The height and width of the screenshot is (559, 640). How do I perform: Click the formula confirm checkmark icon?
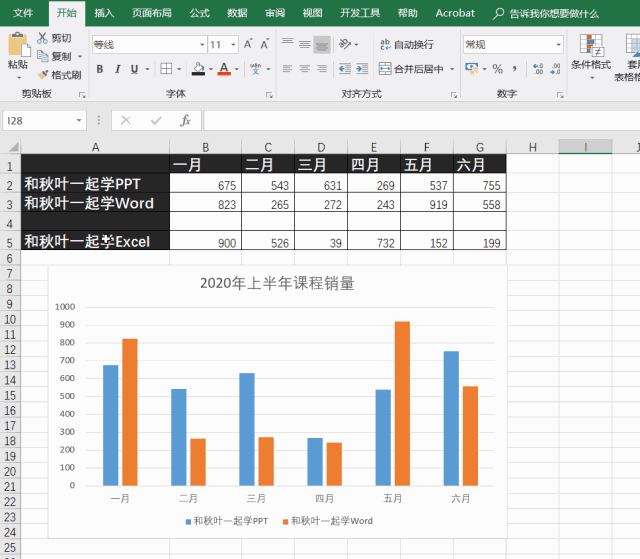tap(156, 120)
